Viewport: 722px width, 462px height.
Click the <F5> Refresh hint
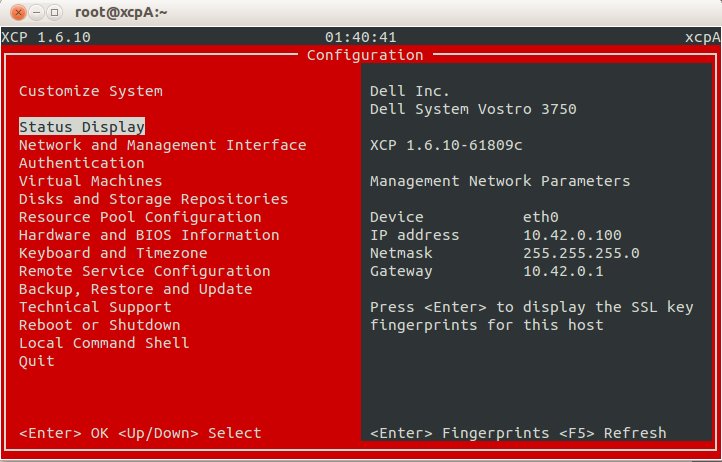coord(612,433)
